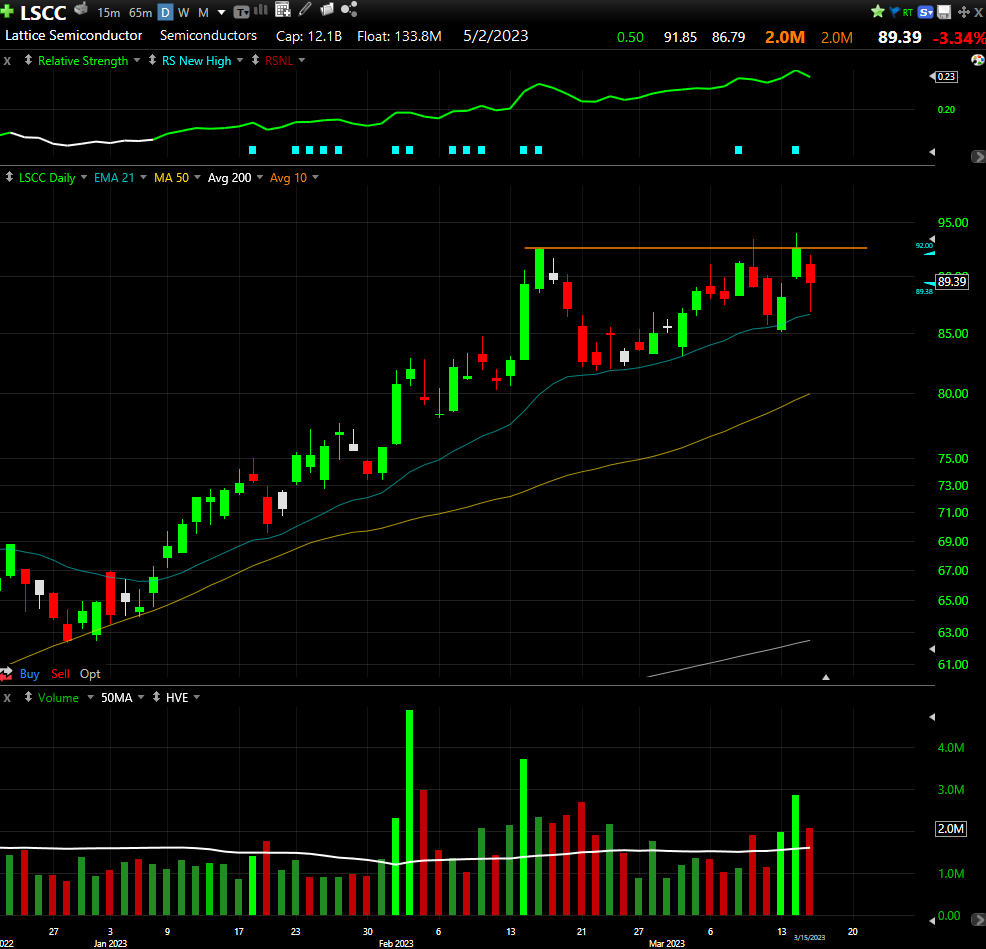Viewport: 986px width, 949px height.
Task: Click the volume pane bottom scale arrow at 0.00
Action: click(932, 920)
